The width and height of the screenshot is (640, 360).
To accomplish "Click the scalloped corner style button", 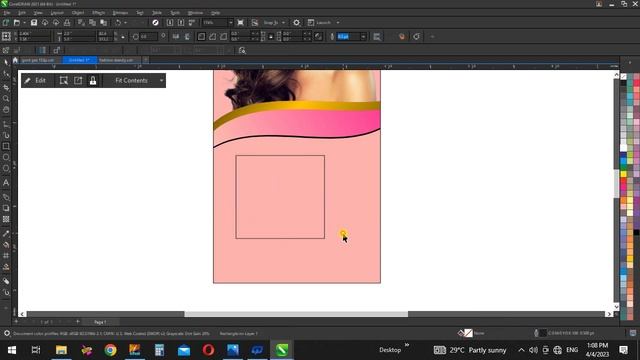I will point(212,37).
